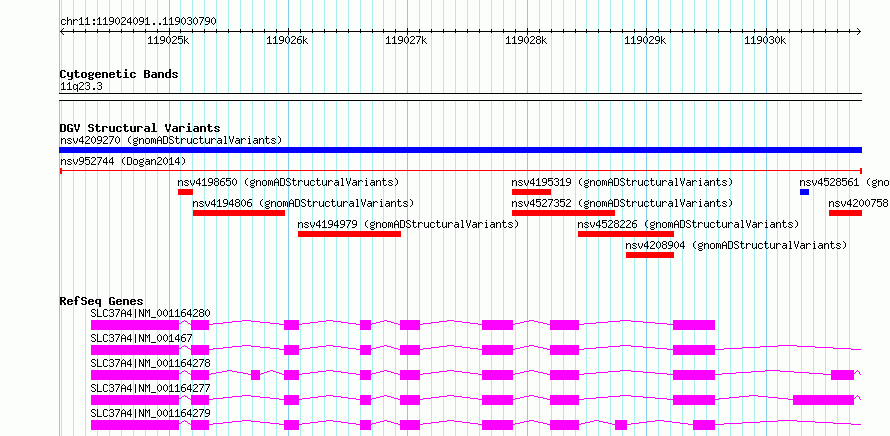Open the DGV Structural Variants track heading
This screenshot has height=436, width=890.
(140, 128)
